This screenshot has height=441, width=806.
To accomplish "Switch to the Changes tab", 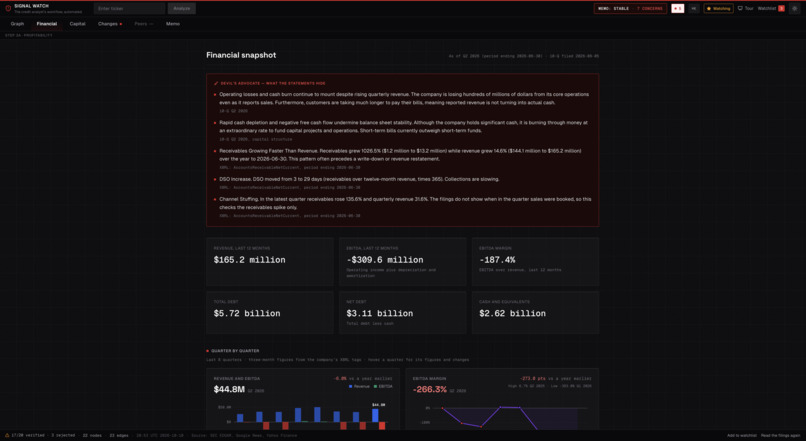I will coord(109,24).
